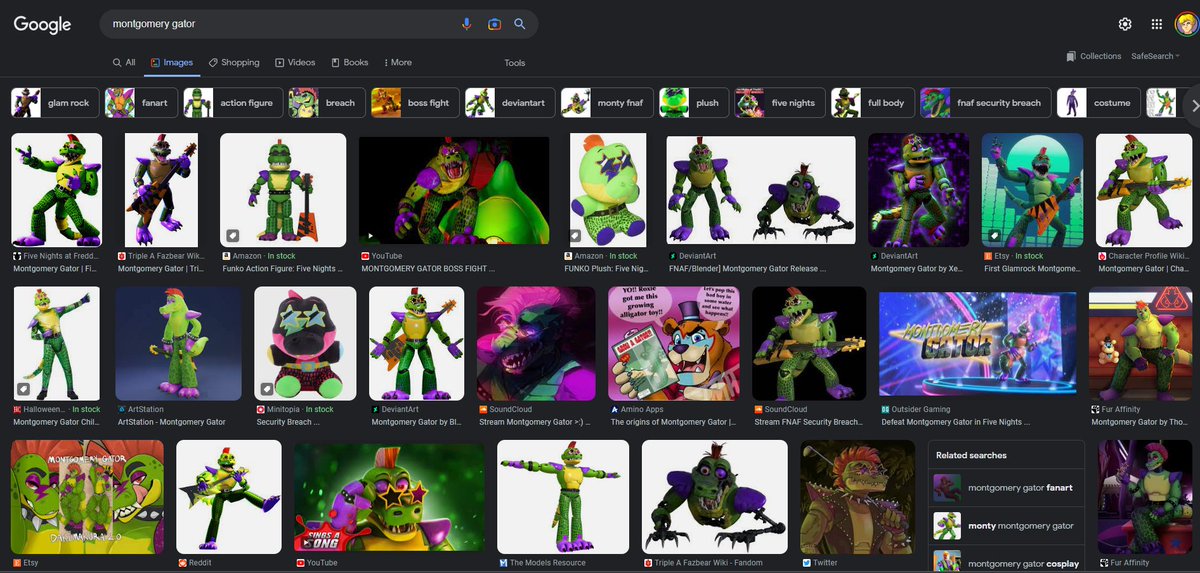Viewport: 1200px width, 573px height.
Task: Open the Amino Apps comic thumbnail
Action: 673,344
